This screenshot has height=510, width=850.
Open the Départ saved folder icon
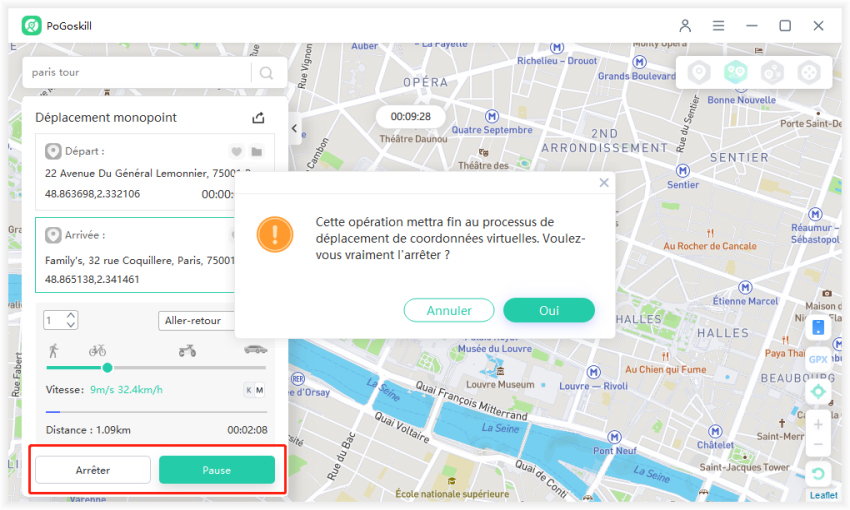click(257, 152)
